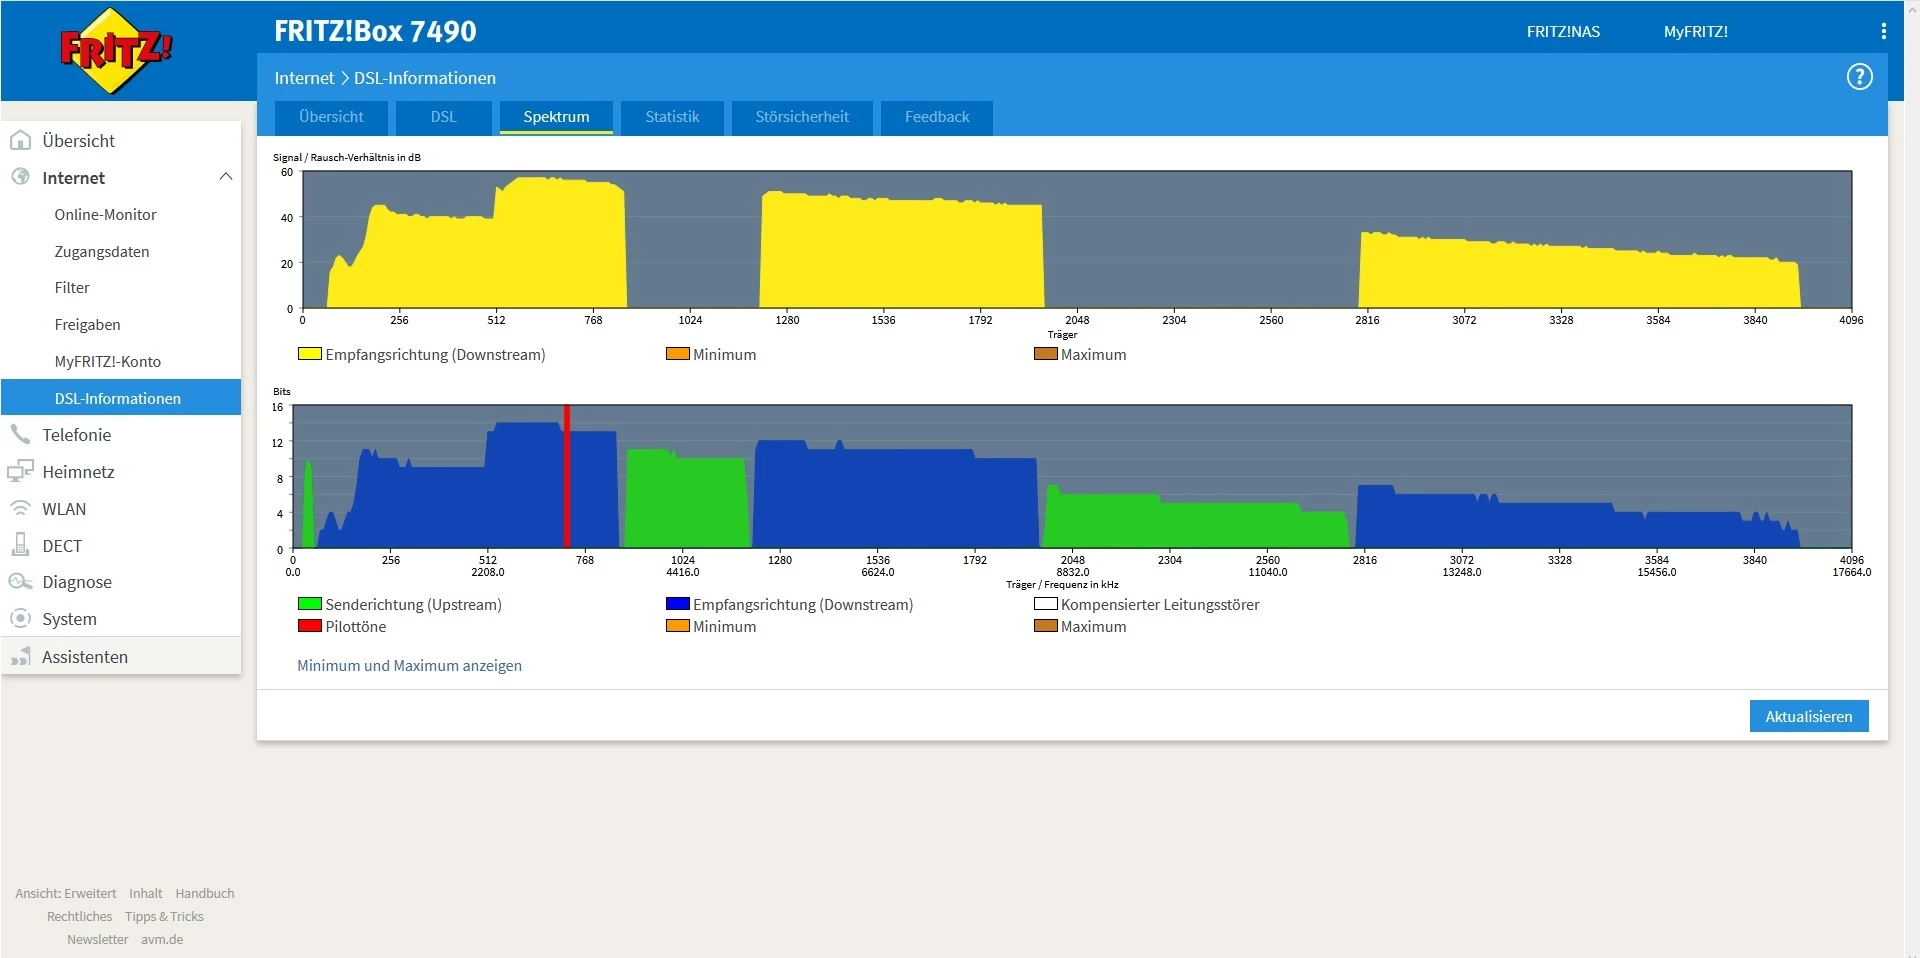The width and height of the screenshot is (1920, 958).
Task: Open the three-dot options menu
Action: pos(1883,31)
